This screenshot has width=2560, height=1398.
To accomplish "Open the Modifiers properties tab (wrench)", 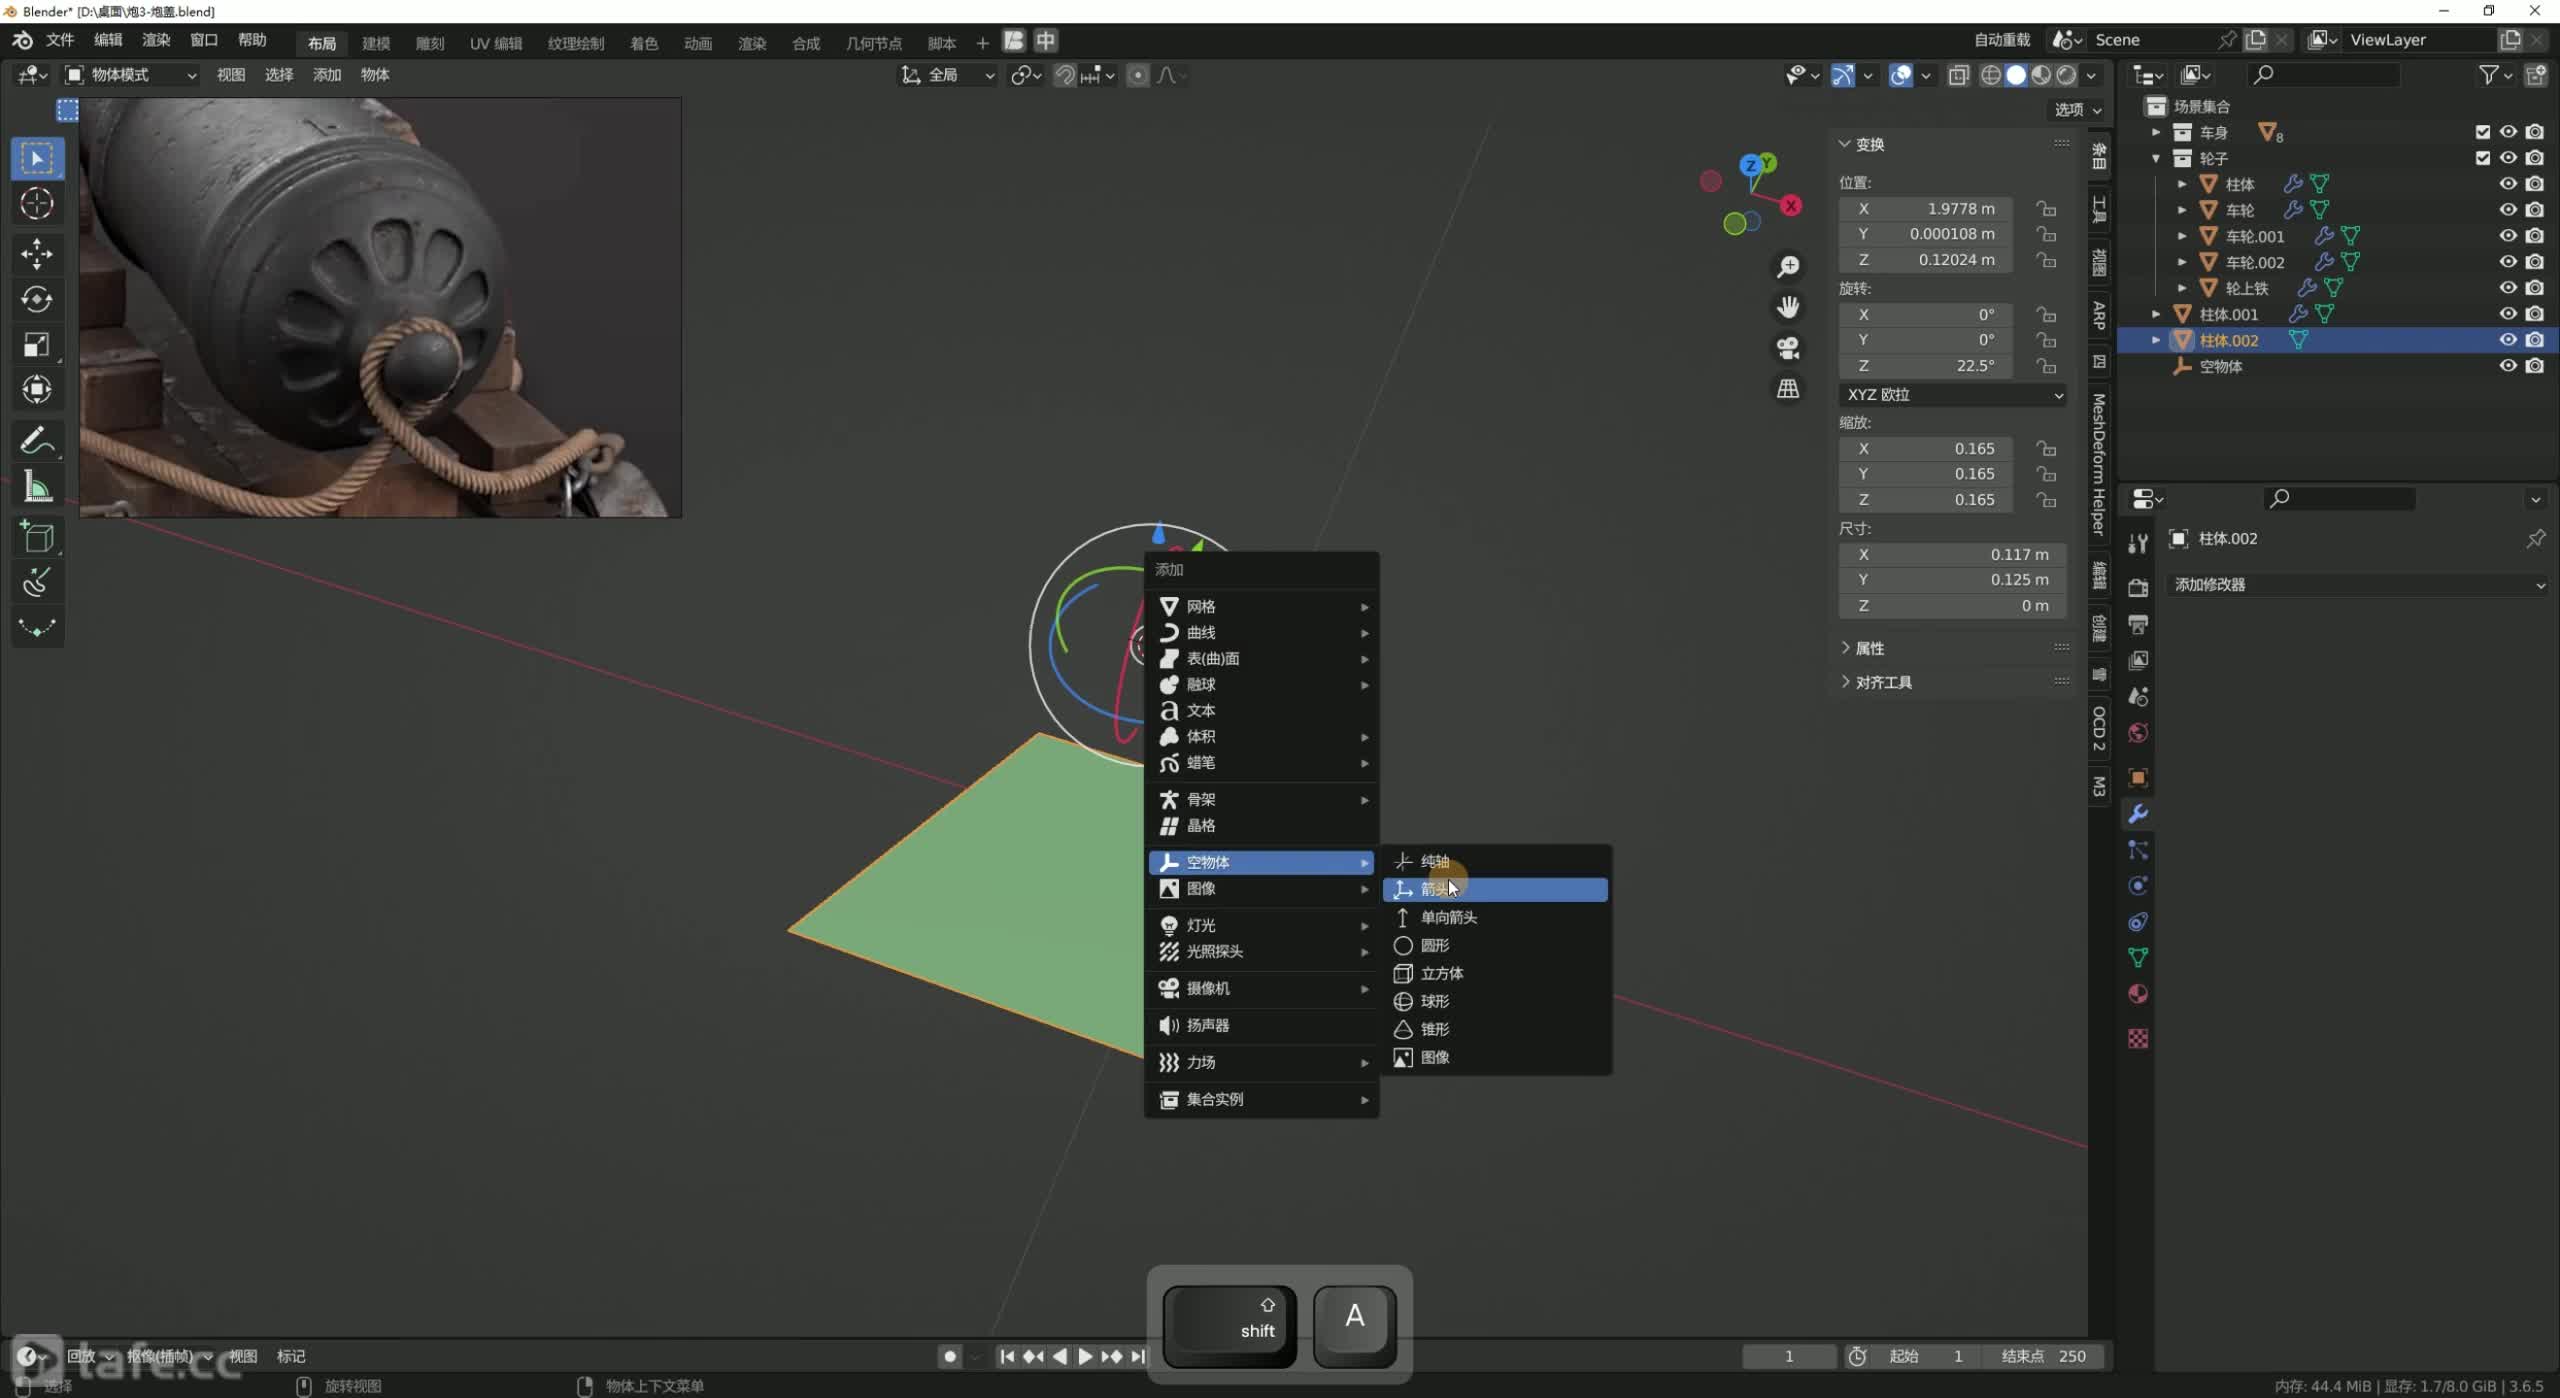I will [x=2138, y=813].
